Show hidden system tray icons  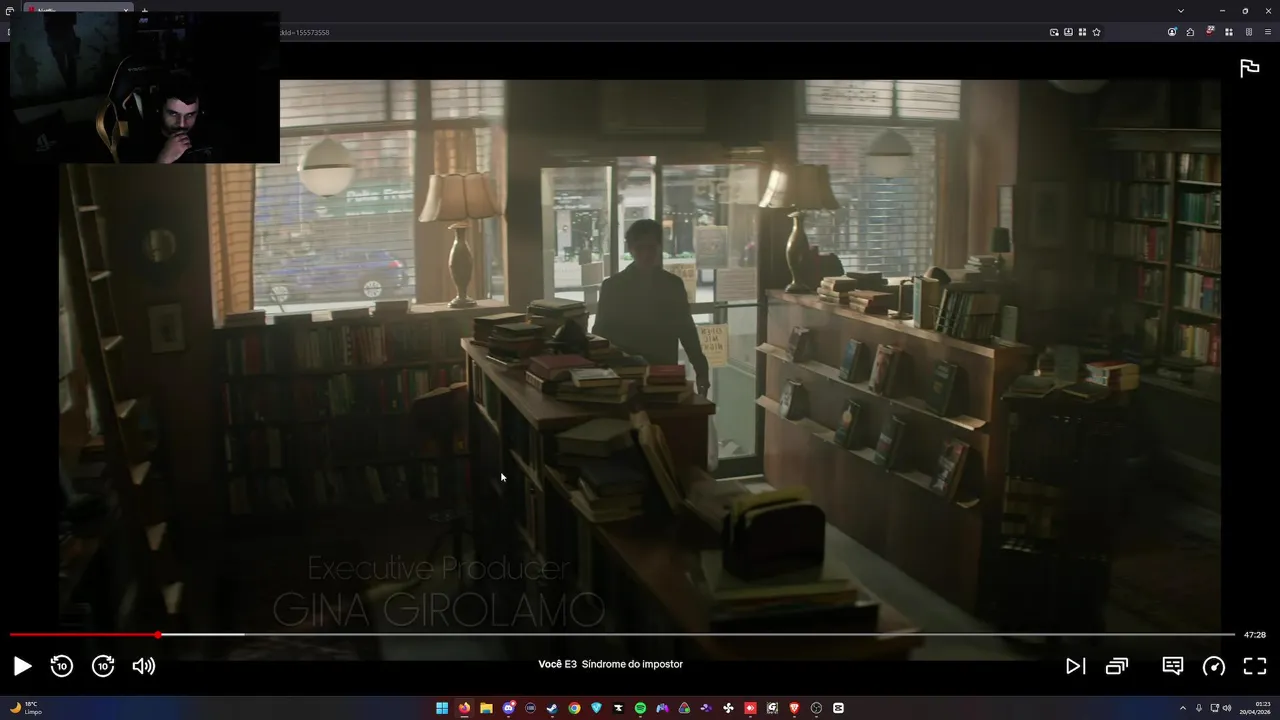point(1183,708)
